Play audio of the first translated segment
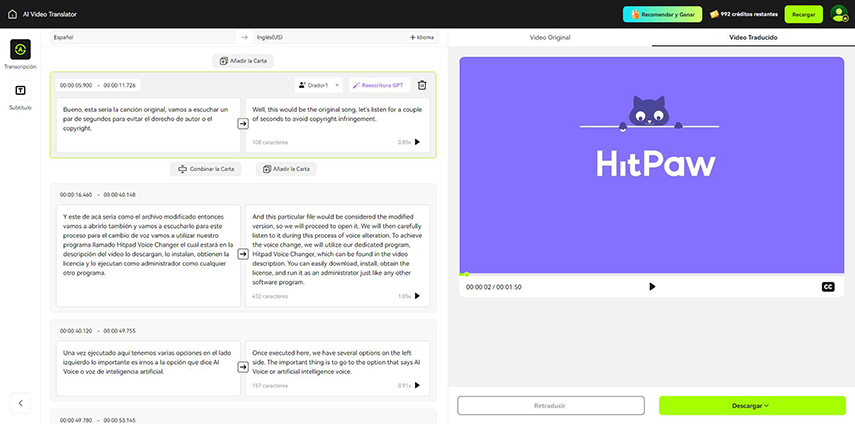Image resolution: width=855 pixels, height=424 pixels. pos(418,142)
